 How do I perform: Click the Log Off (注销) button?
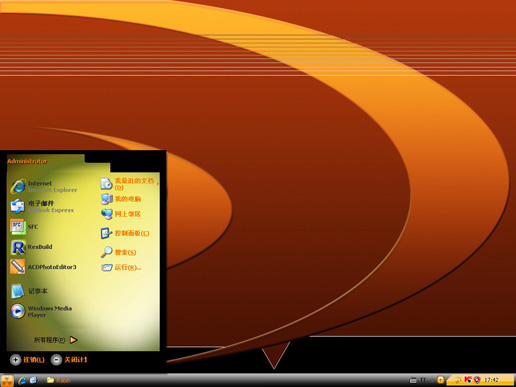(x=27, y=360)
